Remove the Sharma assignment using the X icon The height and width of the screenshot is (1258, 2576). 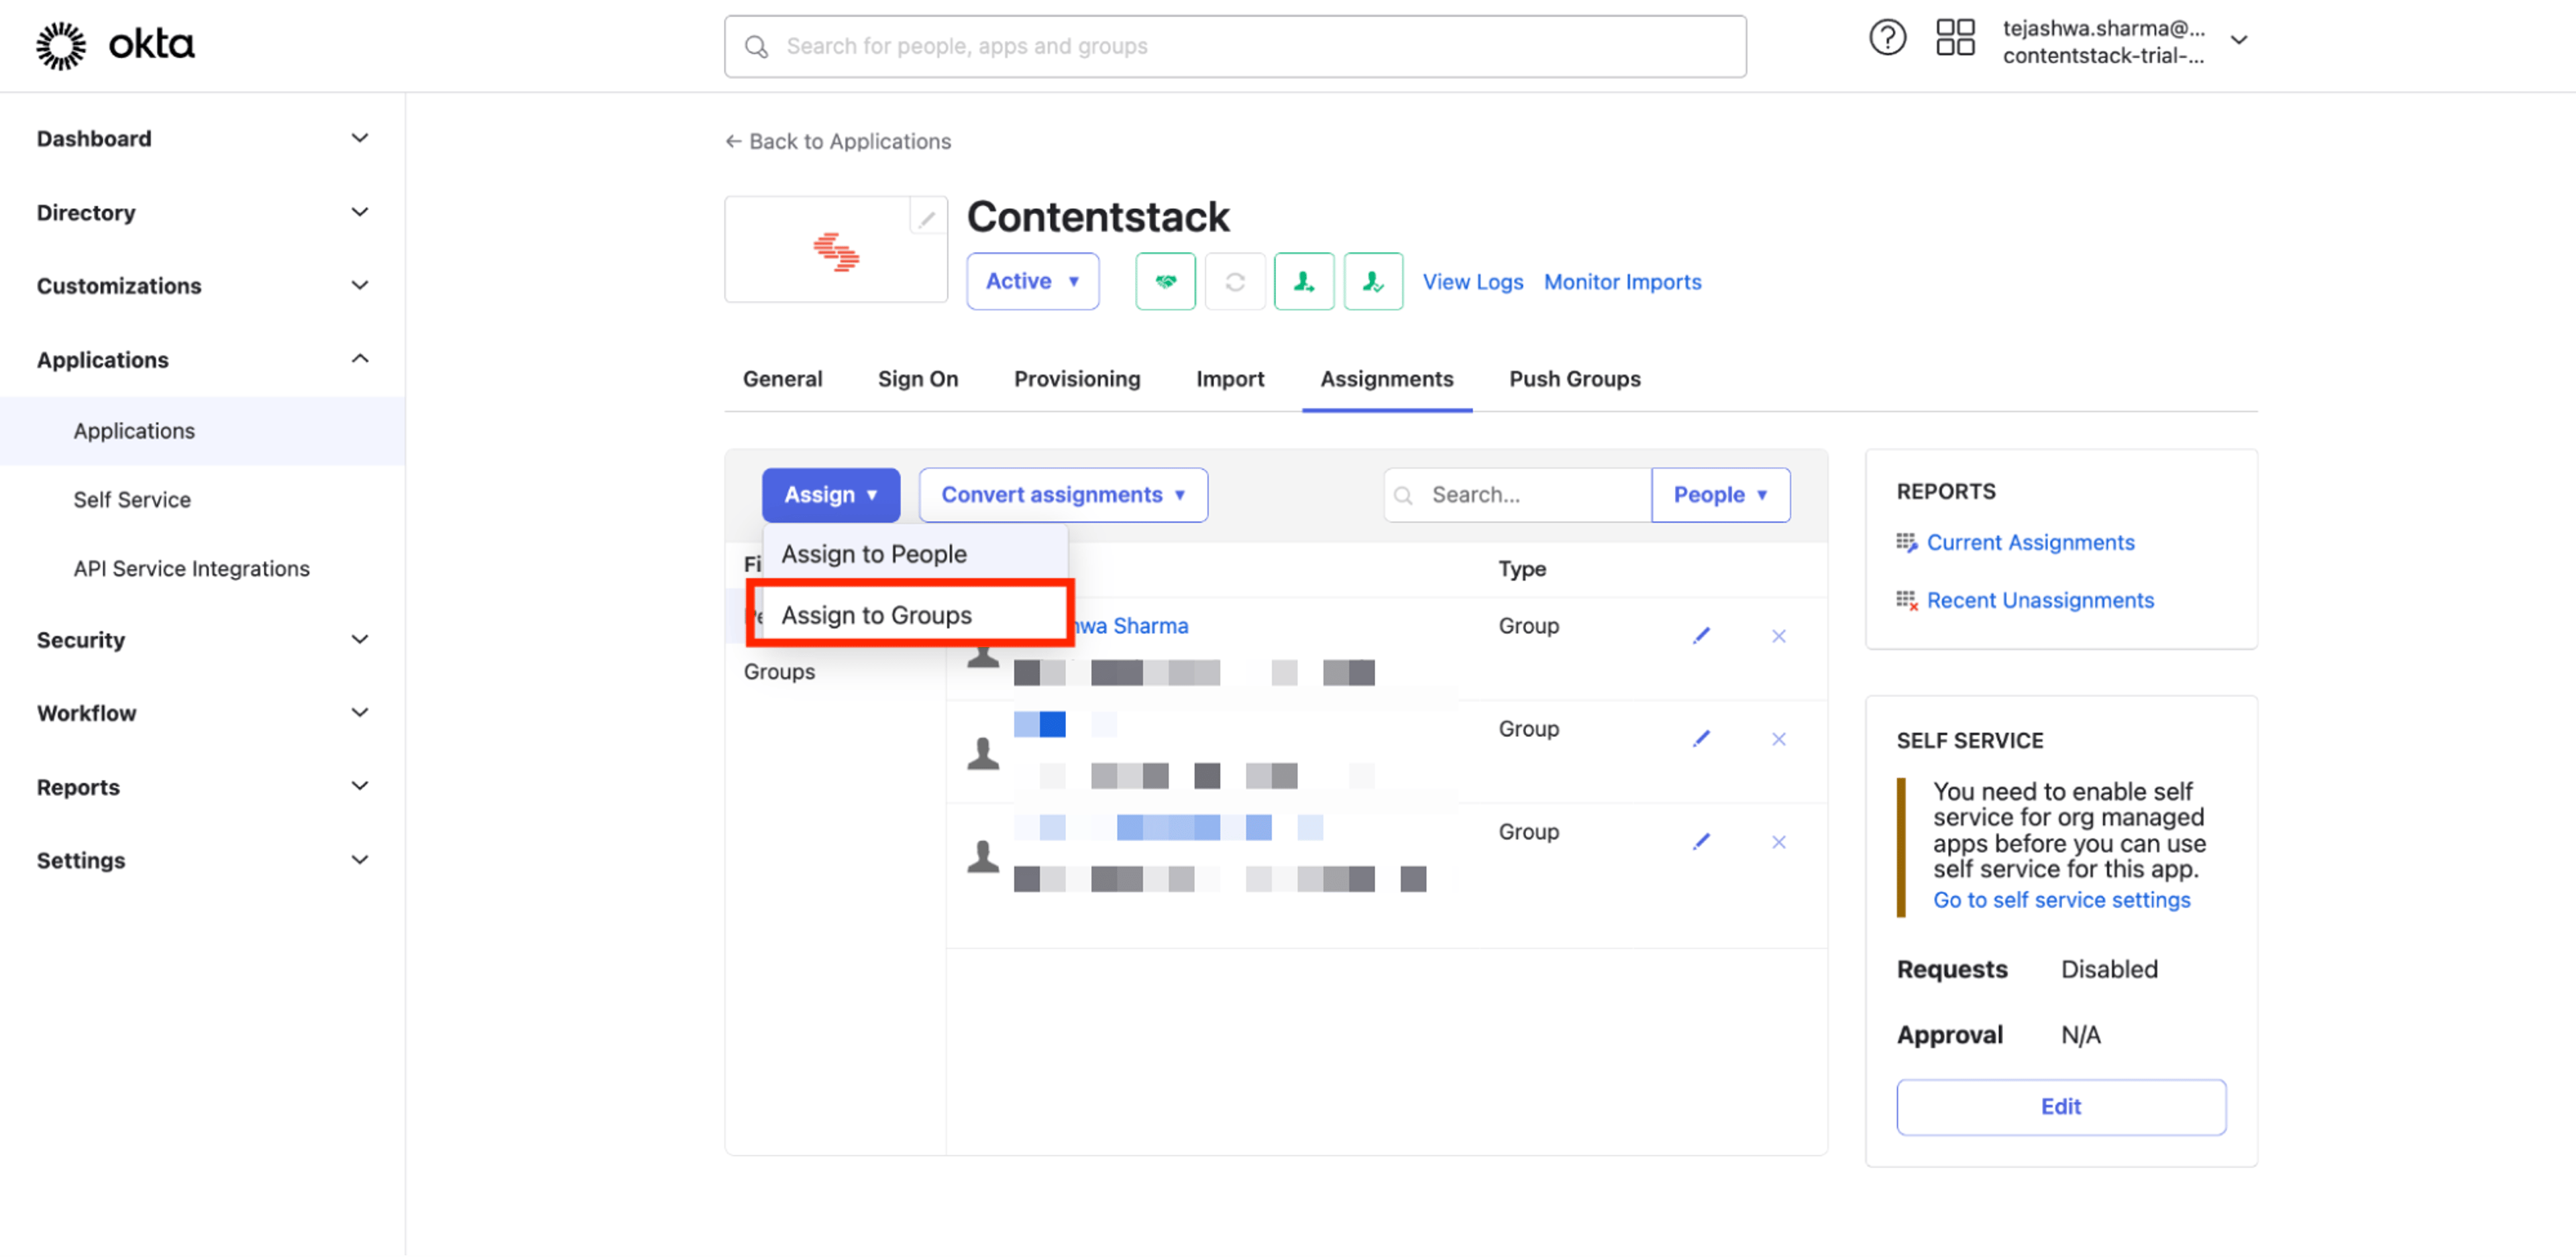1778,636
